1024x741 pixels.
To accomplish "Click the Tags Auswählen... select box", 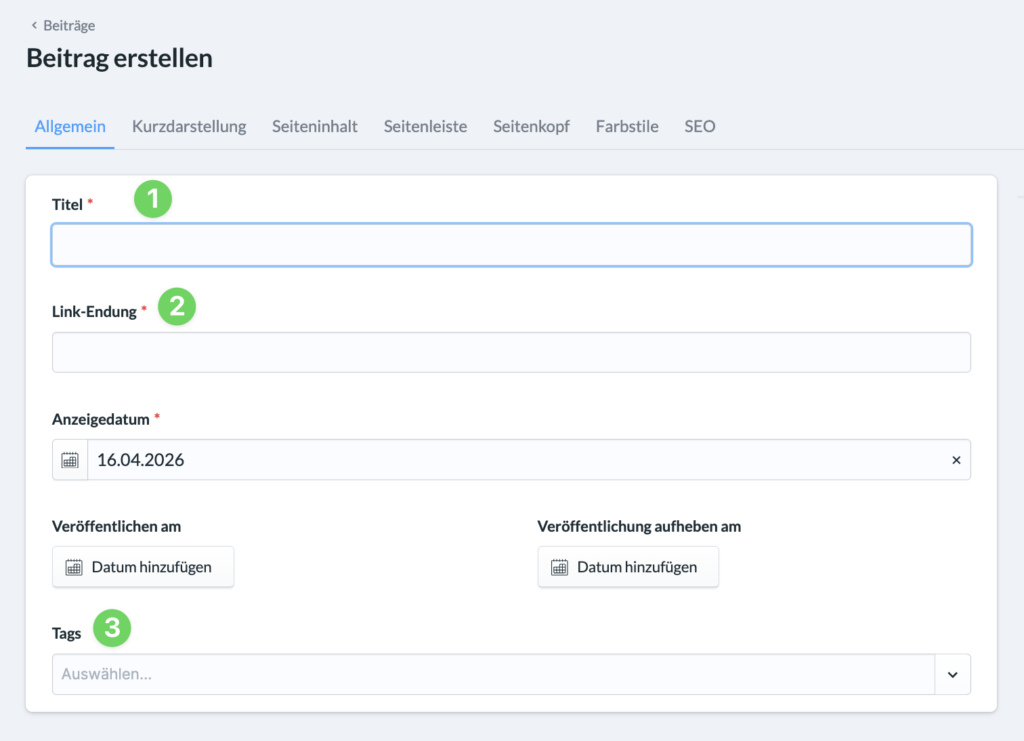I will [x=490, y=675].
